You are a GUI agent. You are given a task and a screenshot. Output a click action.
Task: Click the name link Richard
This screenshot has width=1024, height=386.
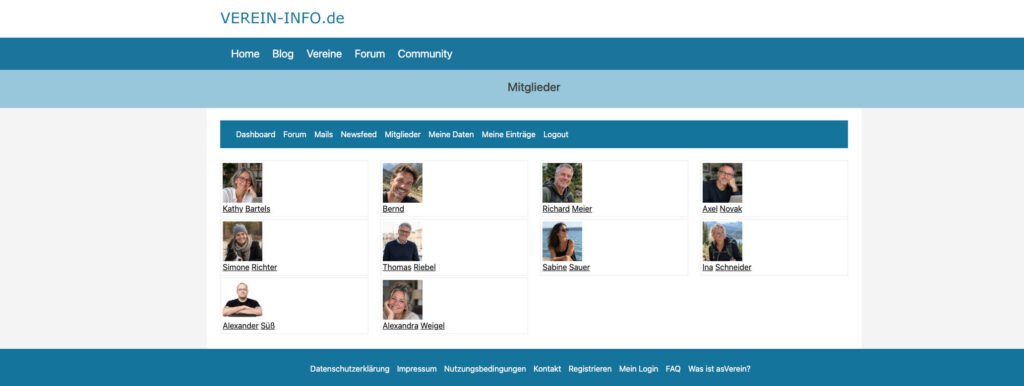tap(556, 209)
